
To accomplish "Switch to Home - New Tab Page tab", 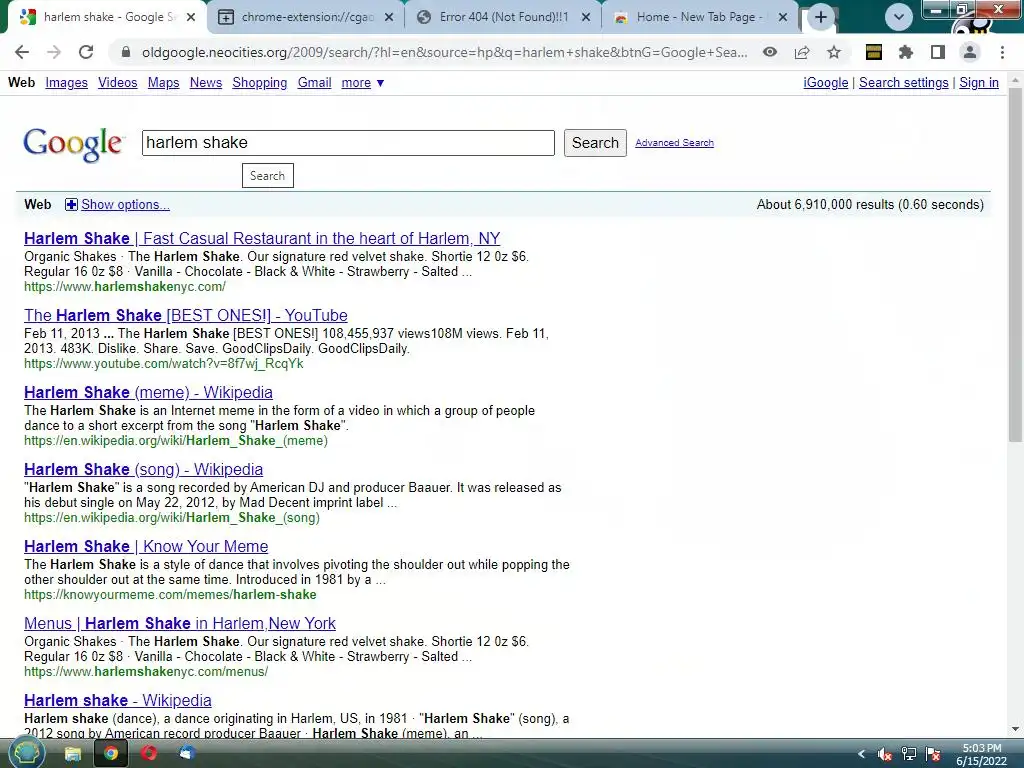I will point(699,17).
